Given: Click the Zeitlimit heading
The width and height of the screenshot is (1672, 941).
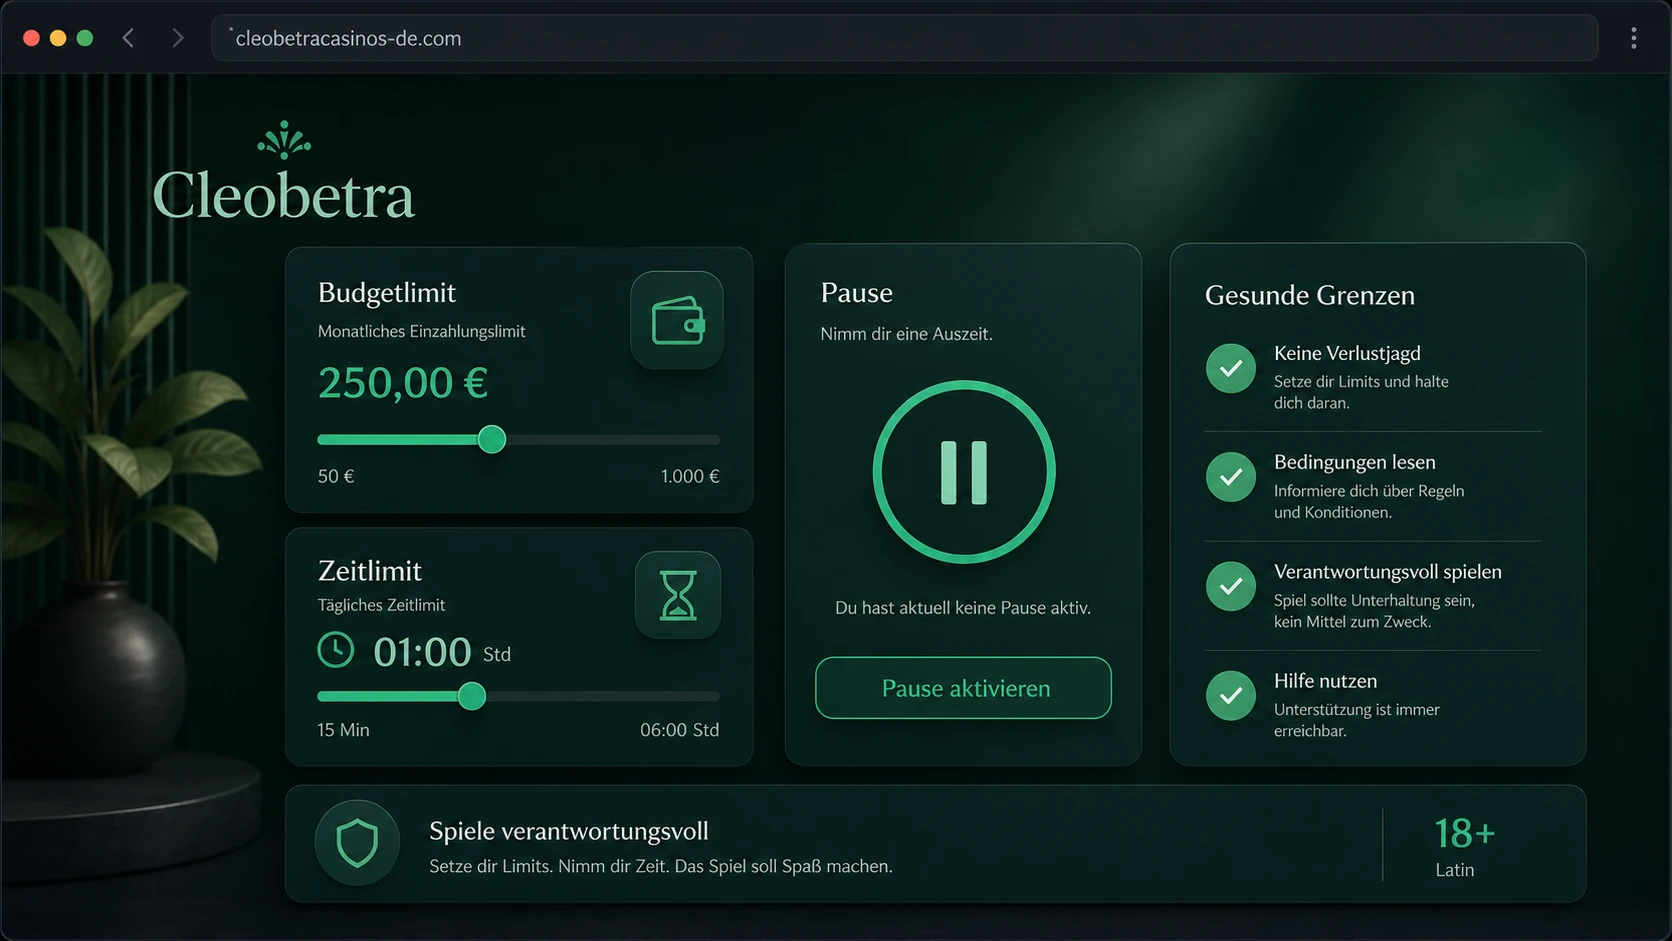Looking at the screenshot, I should [370, 571].
